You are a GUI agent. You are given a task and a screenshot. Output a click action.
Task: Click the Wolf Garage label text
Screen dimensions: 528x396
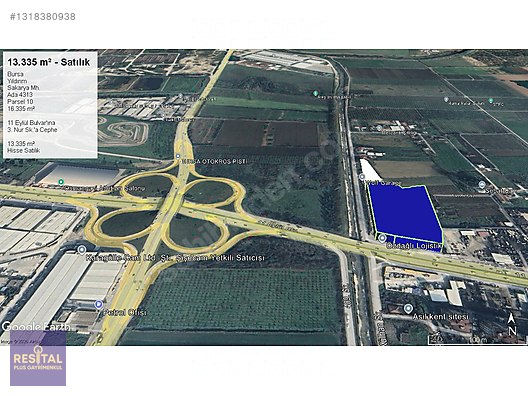click(x=384, y=184)
